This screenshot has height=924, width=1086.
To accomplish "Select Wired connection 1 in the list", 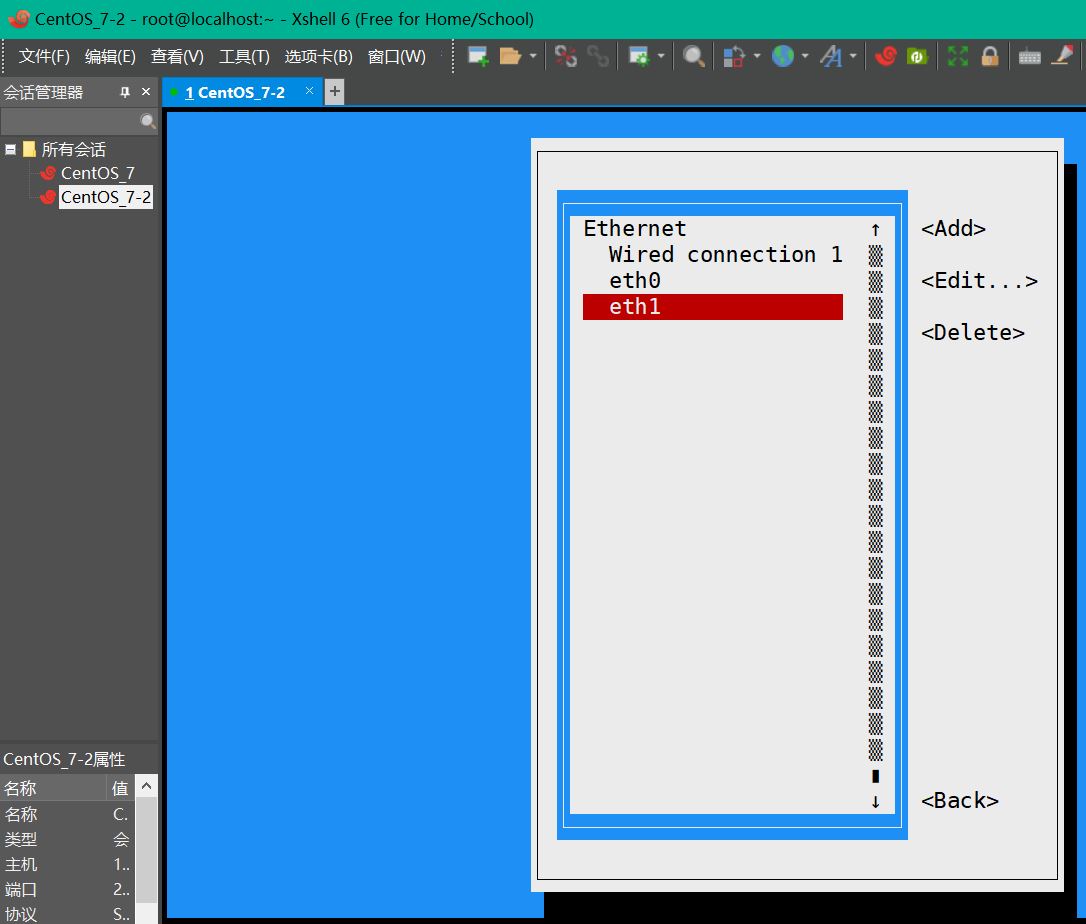I will click(725, 255).
